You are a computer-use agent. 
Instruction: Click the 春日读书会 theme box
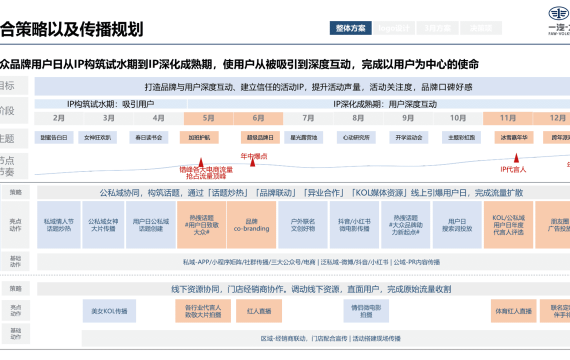[149, 137]
